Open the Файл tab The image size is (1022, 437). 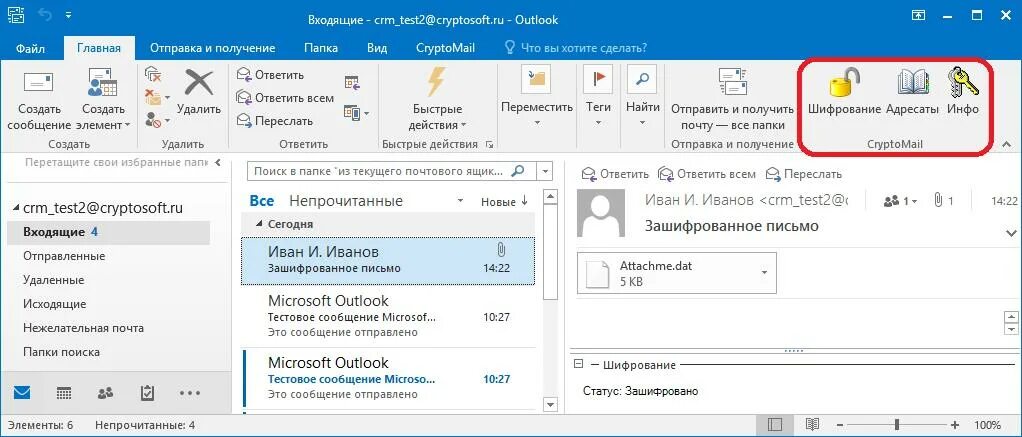click(31, 48)
